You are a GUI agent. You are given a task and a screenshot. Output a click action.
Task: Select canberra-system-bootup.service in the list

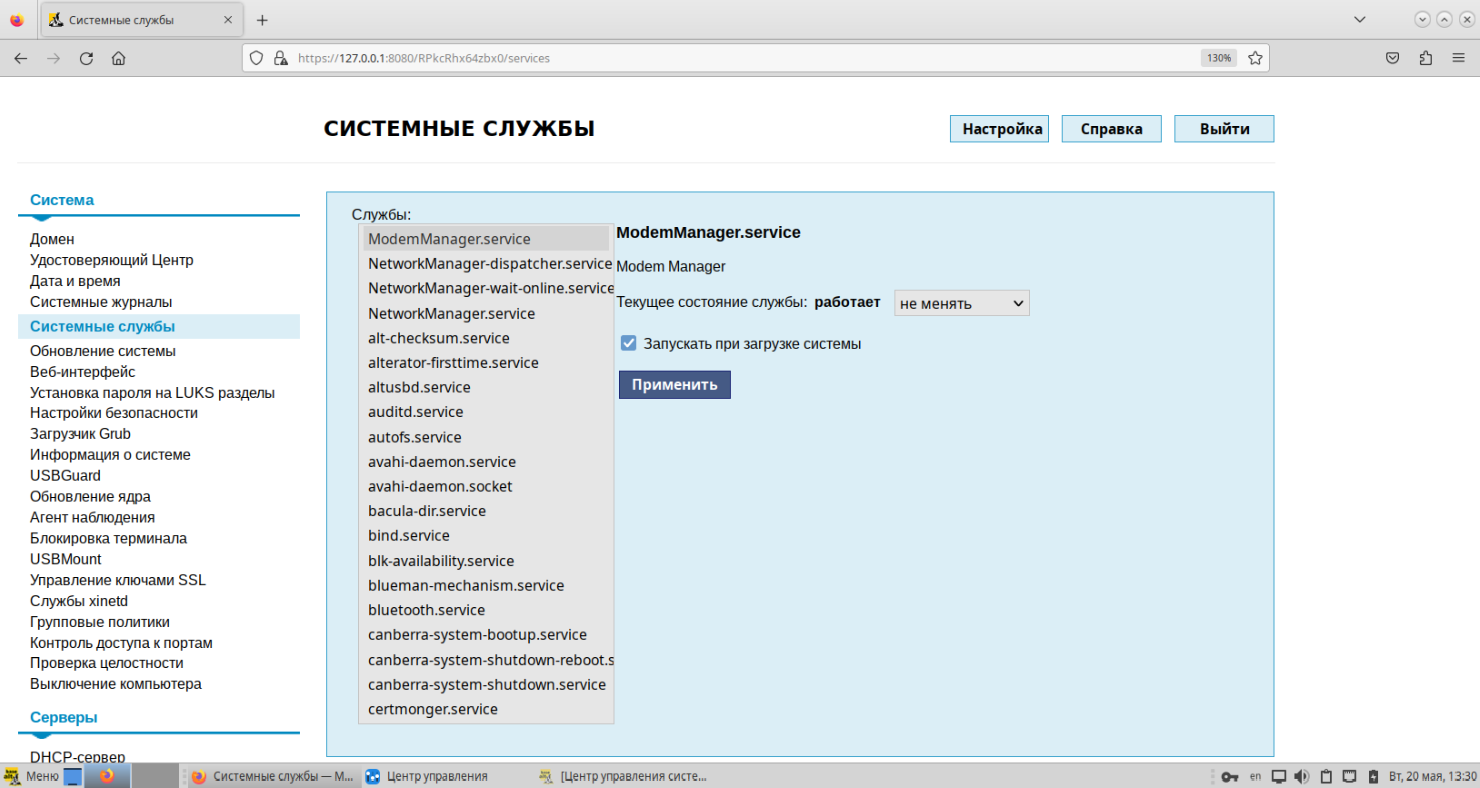[487, 635]
